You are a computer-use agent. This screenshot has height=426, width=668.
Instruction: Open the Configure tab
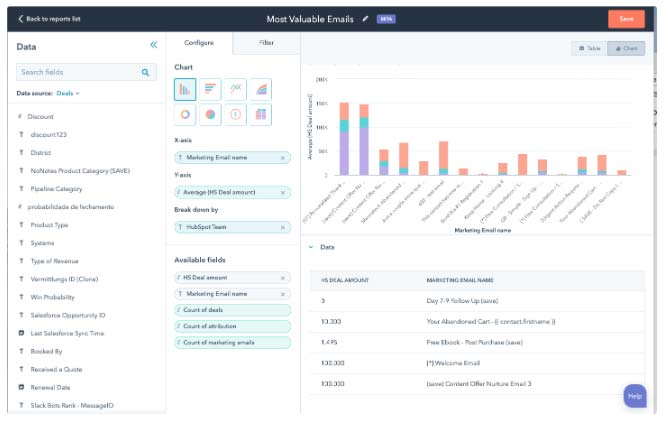[x=199, y=43]
